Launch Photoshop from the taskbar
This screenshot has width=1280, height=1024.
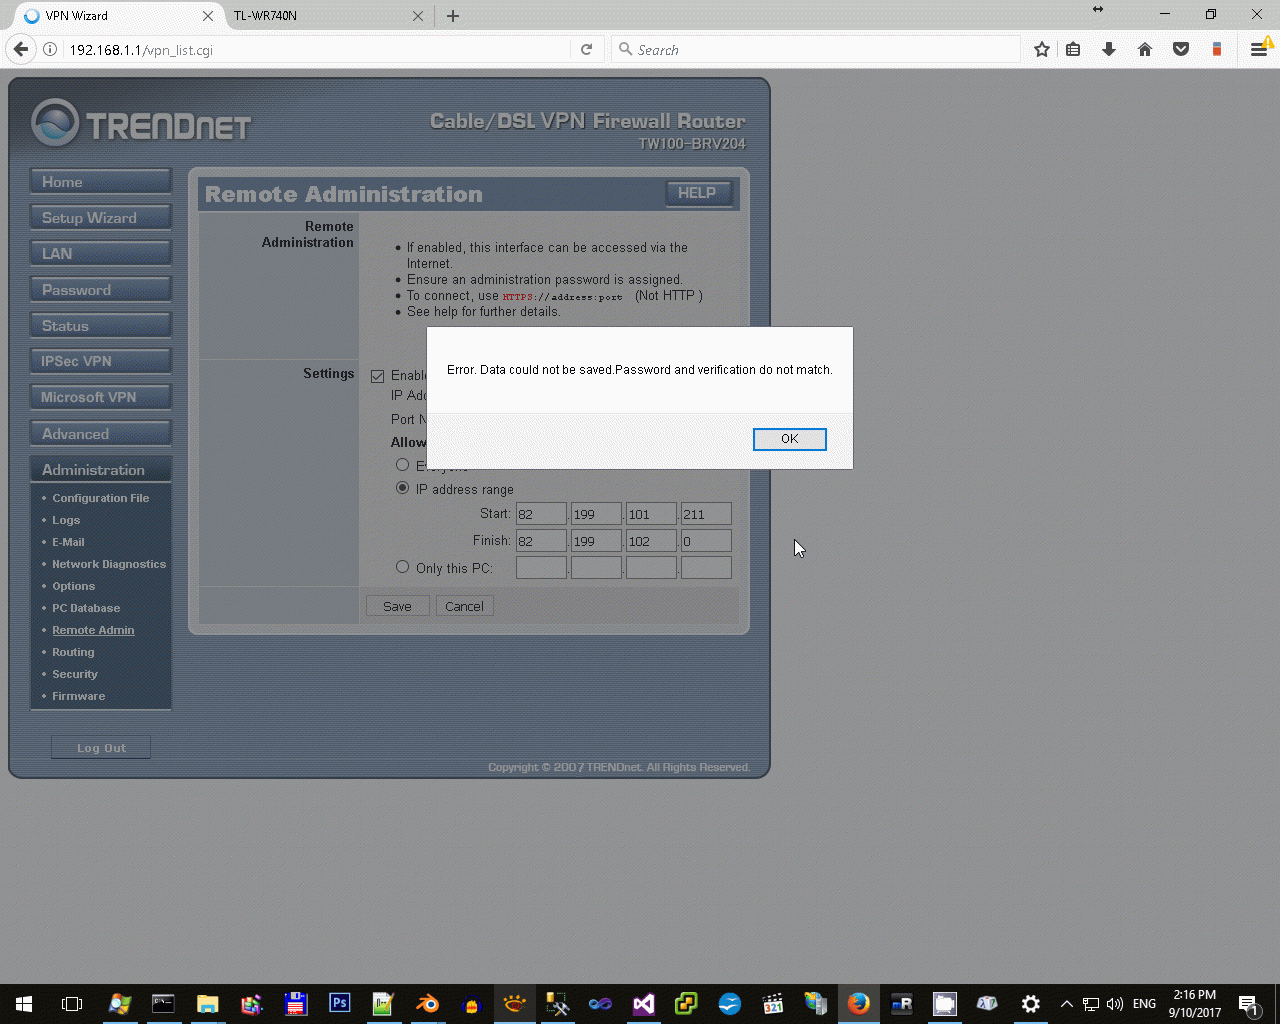coord(339,1004)
